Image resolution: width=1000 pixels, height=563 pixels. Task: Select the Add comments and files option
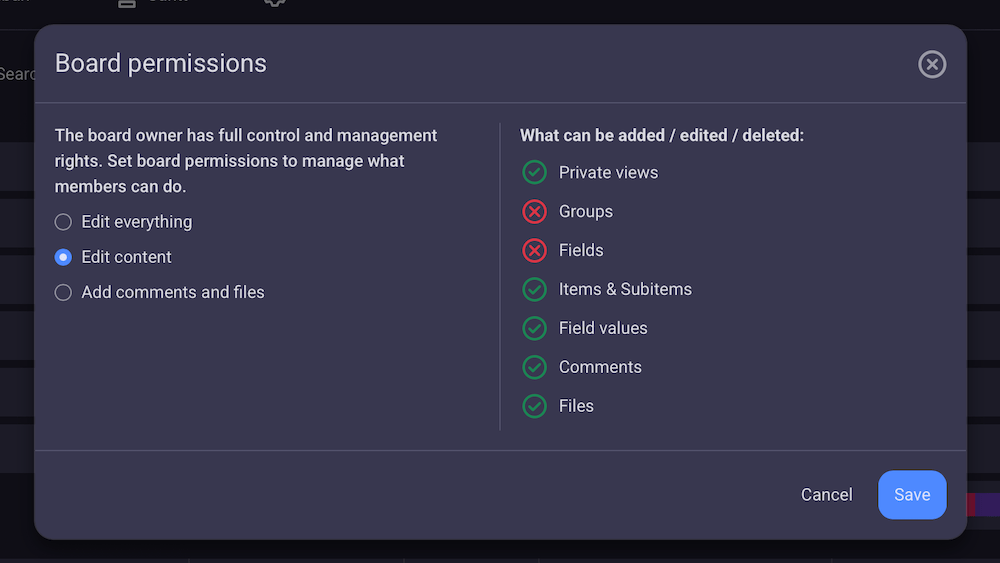pyautogui.click(x=63, y=293)
